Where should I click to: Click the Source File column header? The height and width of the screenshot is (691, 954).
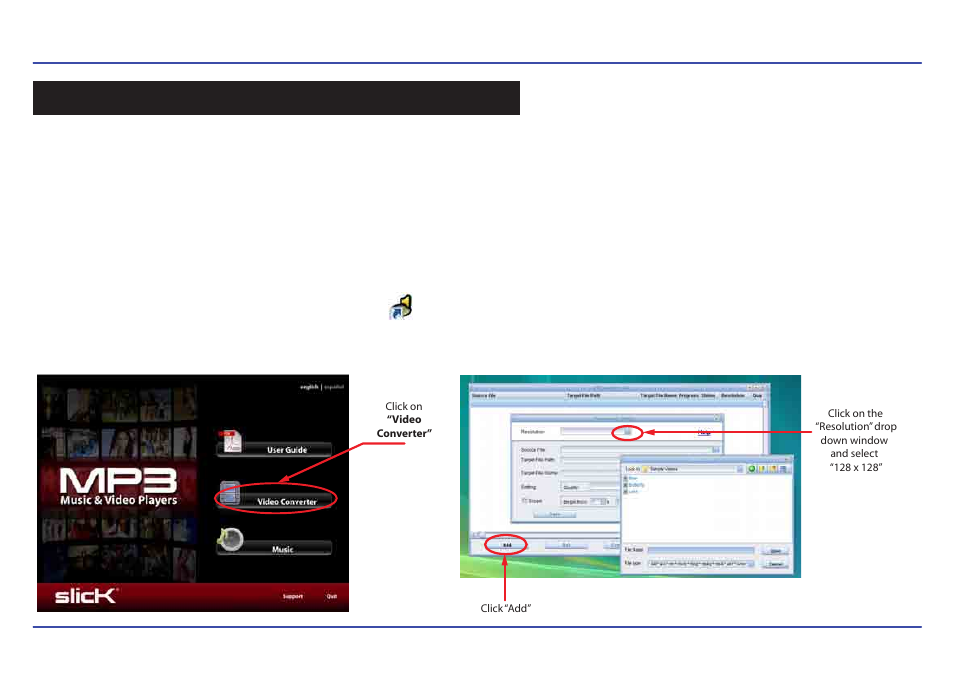point(484,395)
